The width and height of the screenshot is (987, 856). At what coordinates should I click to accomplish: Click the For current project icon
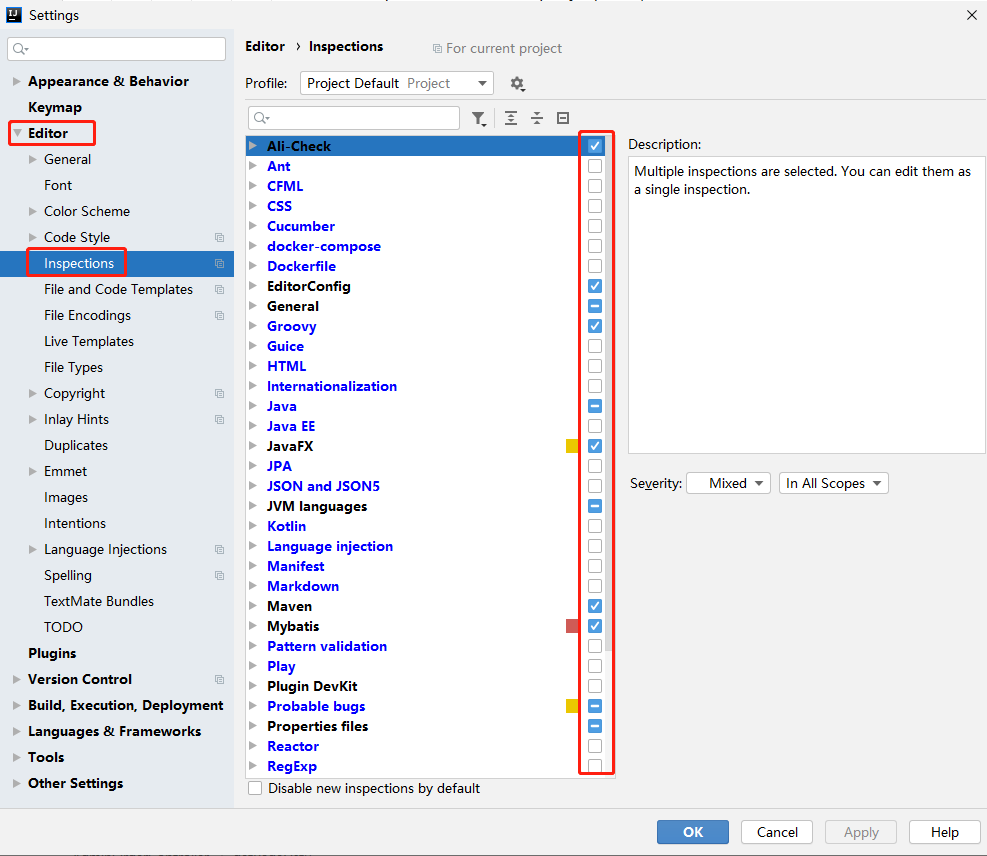point(437,48)
